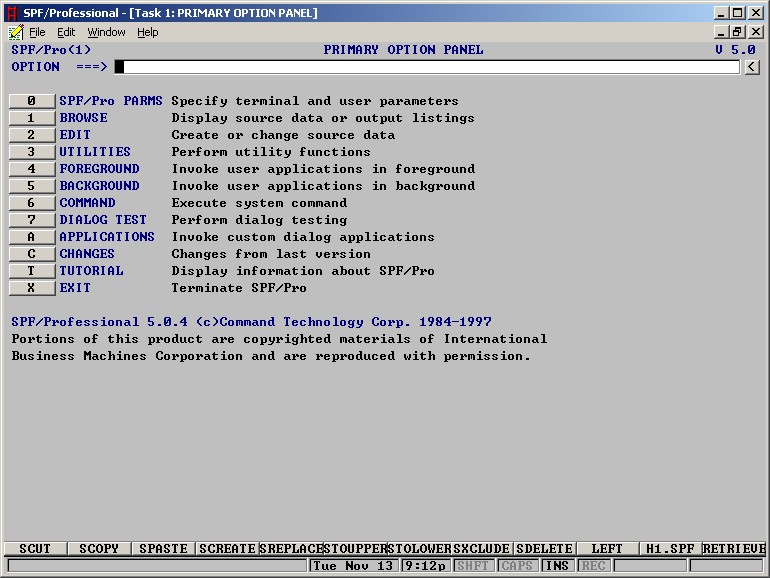Image resolution: width=770 pixels, height=578 pixels.
Task: Click the date 'Tue Nov 13' in status bar
Action: (x=354, y=566)
